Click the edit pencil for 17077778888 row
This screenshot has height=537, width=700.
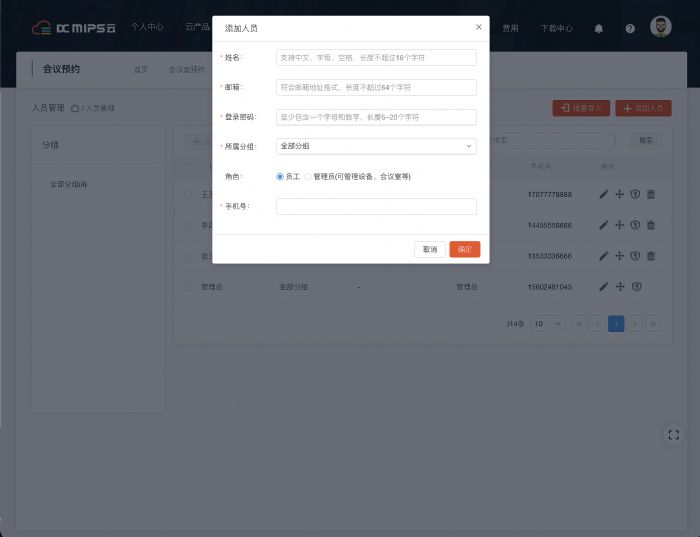click(x=604, y=194)
